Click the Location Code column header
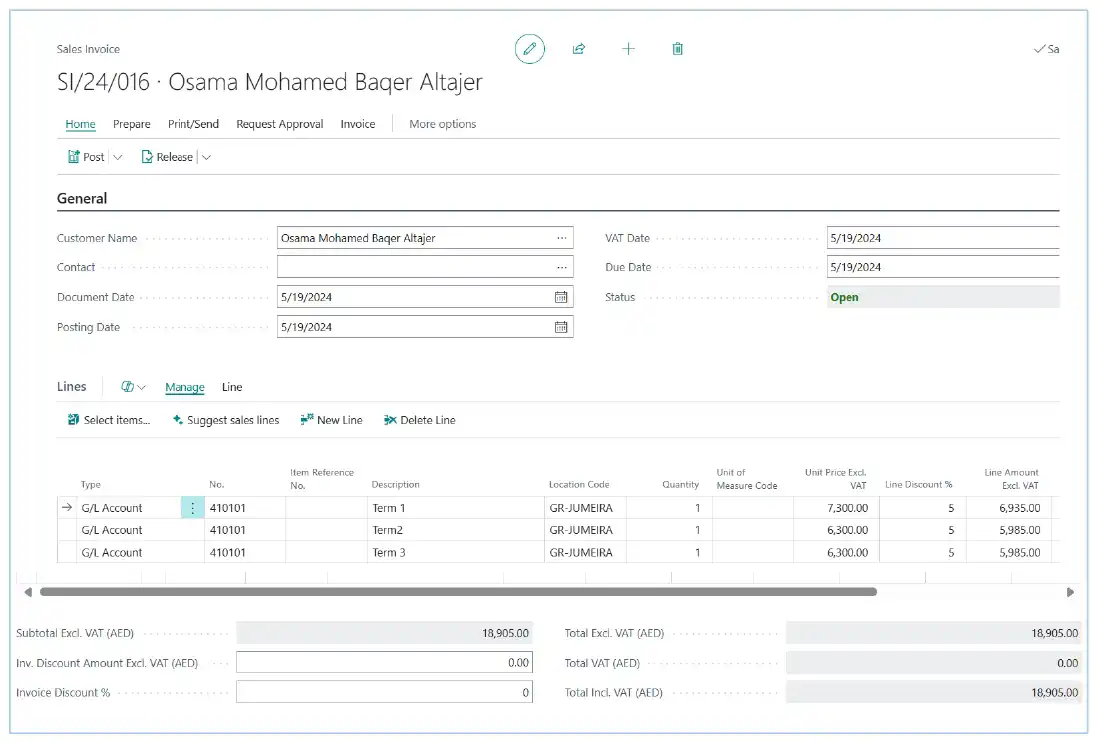Screen dimensions: 1099x742 tap(579, 485)
